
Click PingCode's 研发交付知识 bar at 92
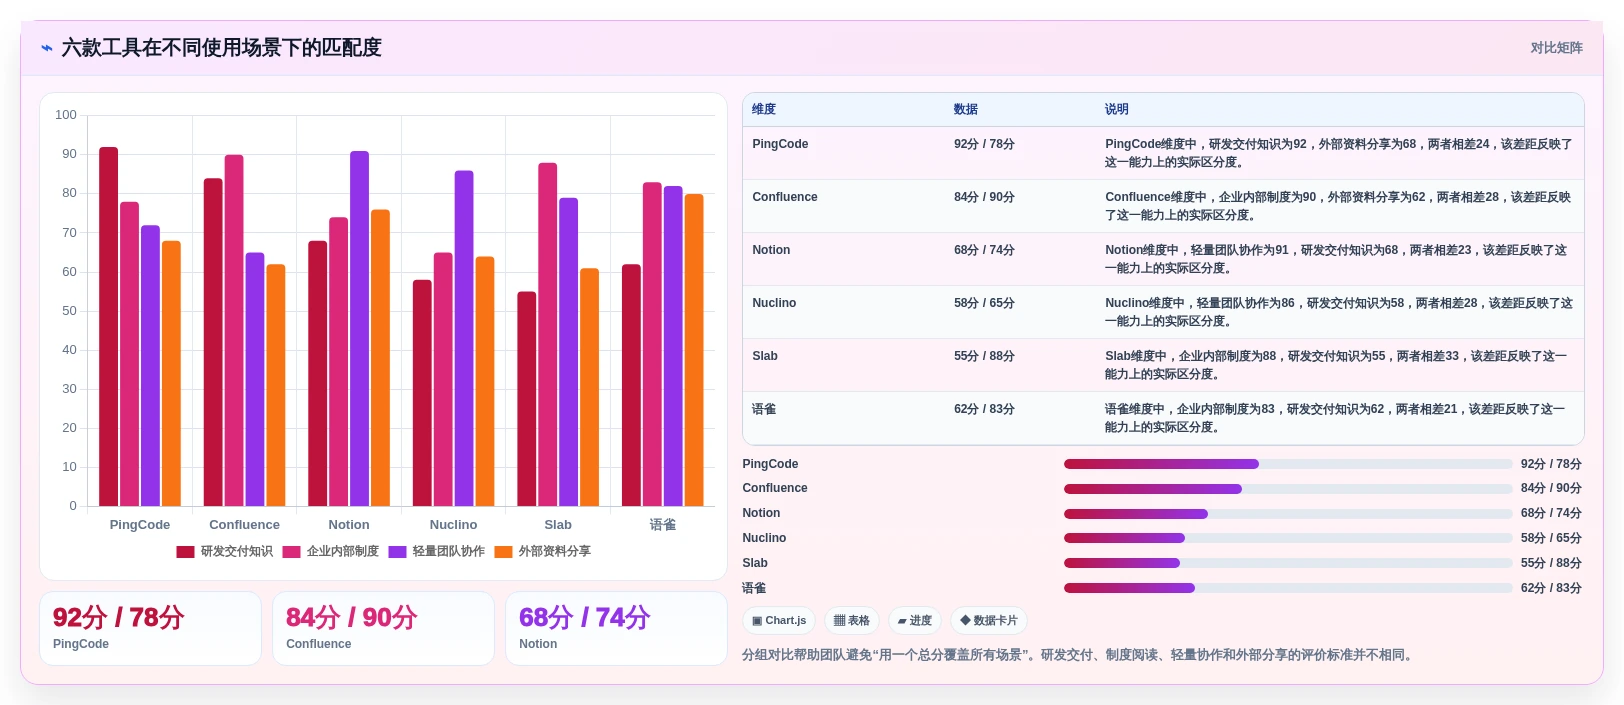tap(108, 327)
